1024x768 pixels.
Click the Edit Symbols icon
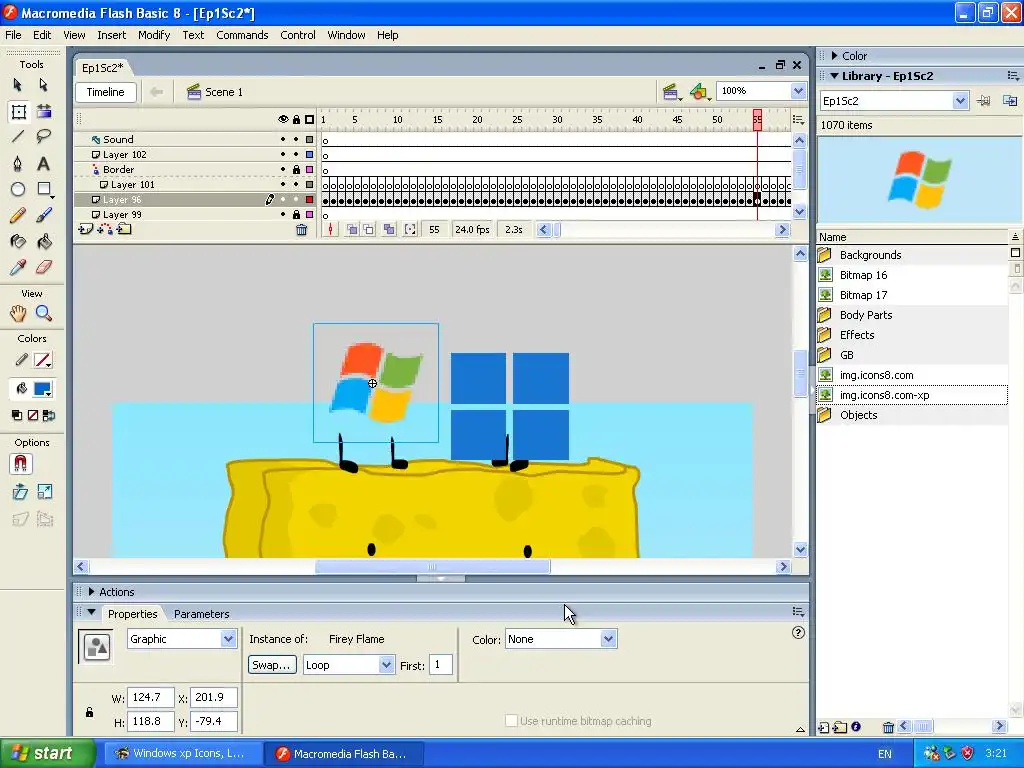tap(699, 92)
